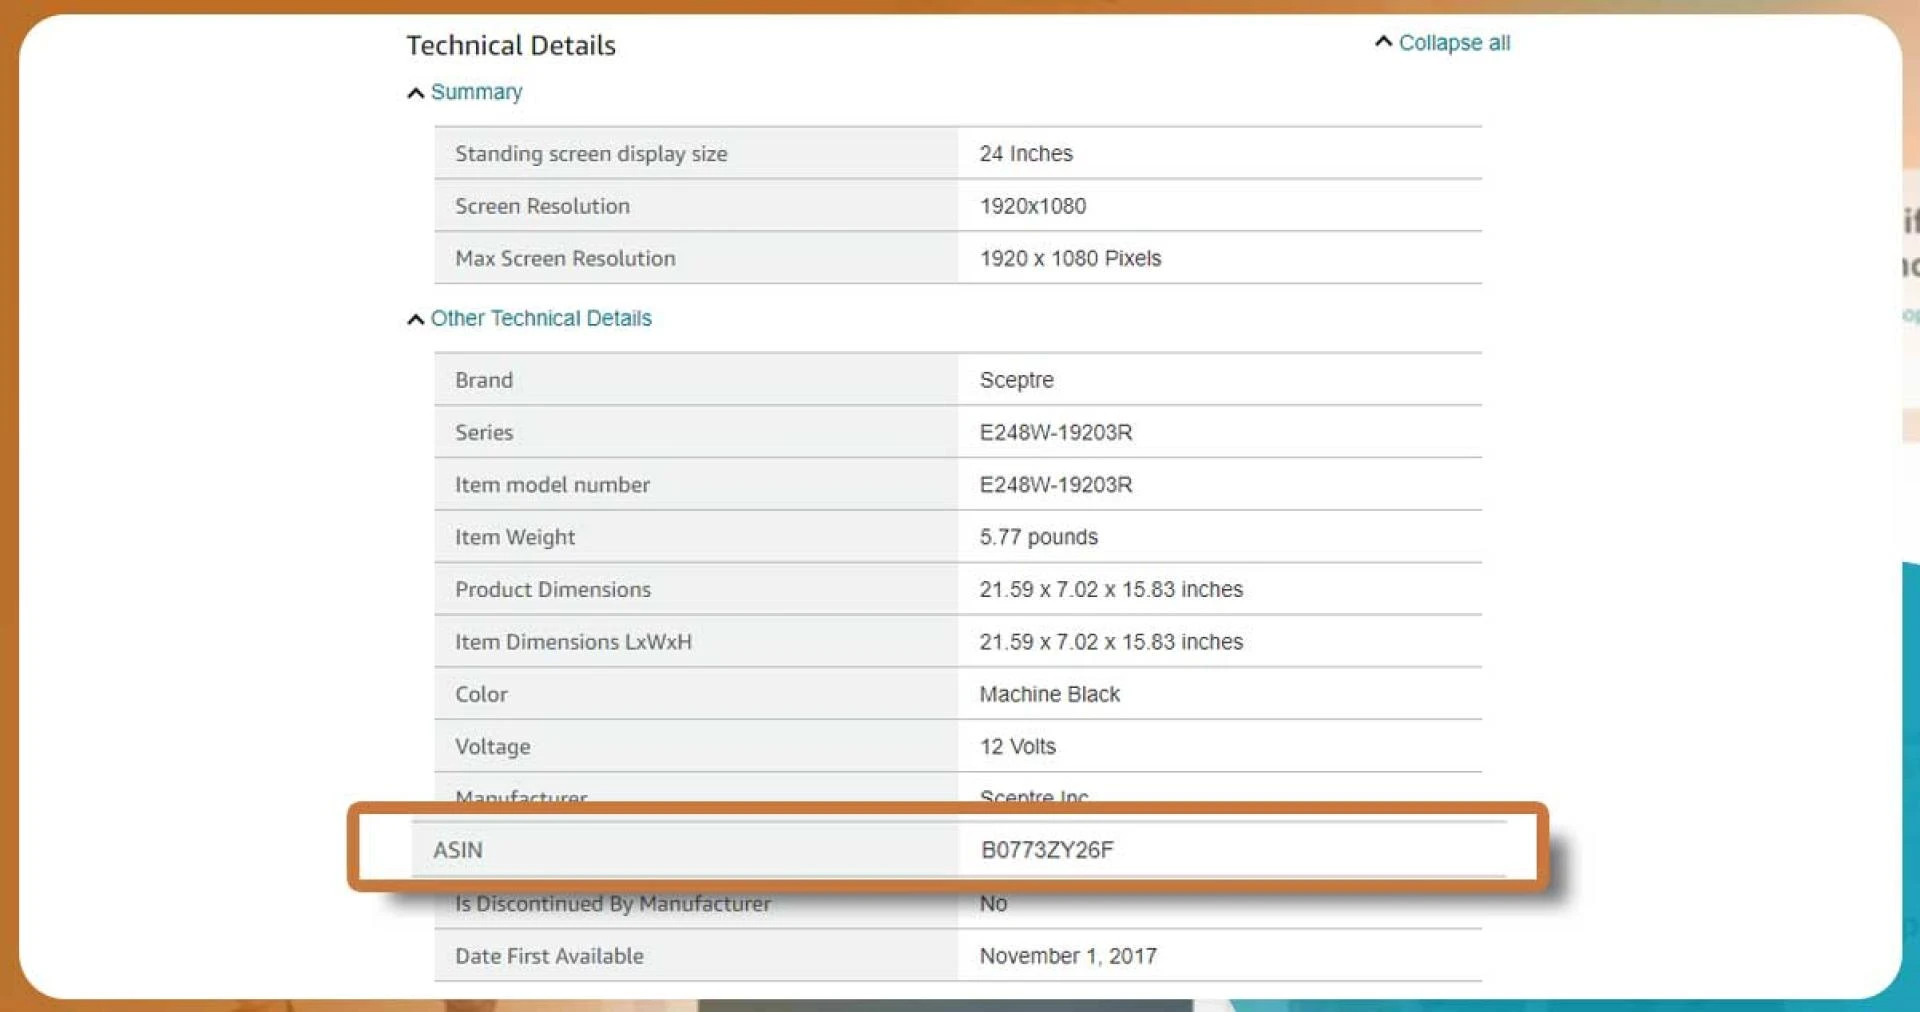Click the 'Voltage' row label

493,746
